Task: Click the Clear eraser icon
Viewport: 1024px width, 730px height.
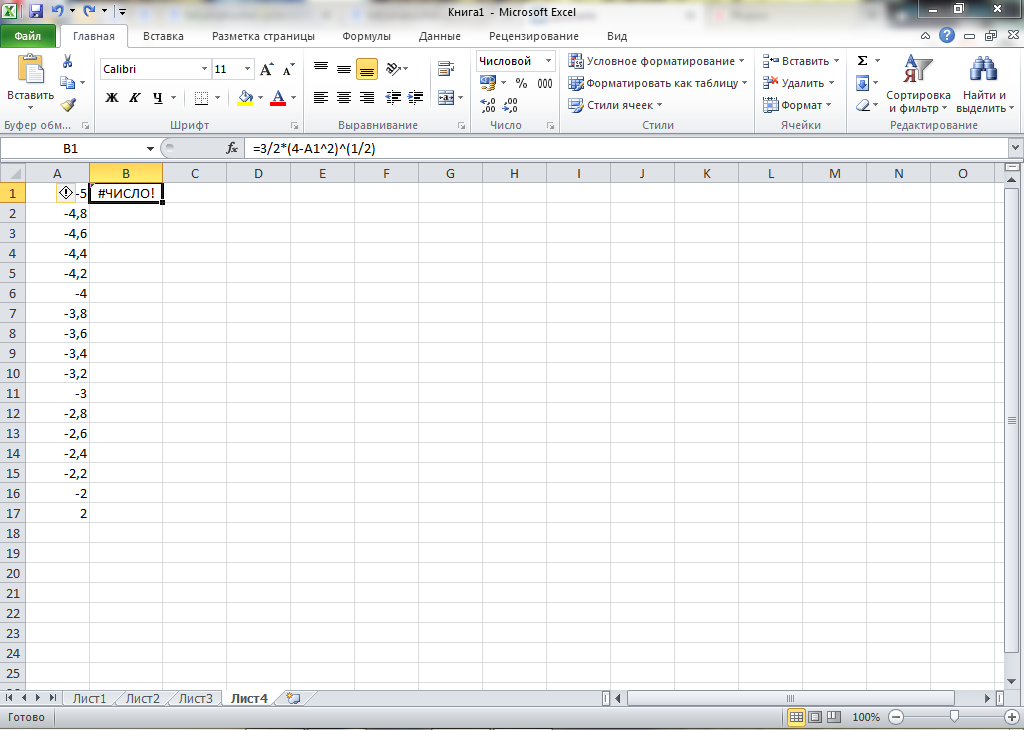Action: coord(862,104)
